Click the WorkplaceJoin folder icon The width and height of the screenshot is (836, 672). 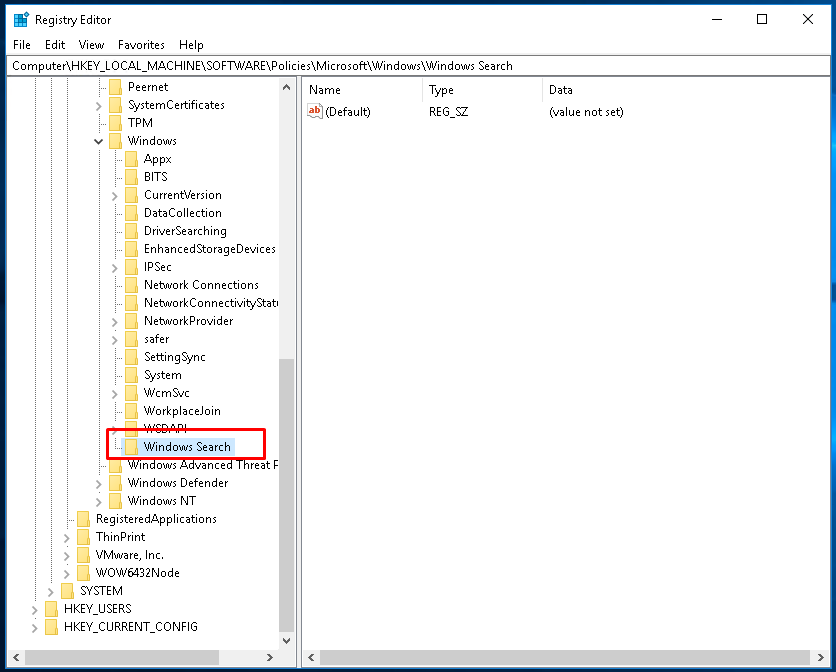(131, 411)
